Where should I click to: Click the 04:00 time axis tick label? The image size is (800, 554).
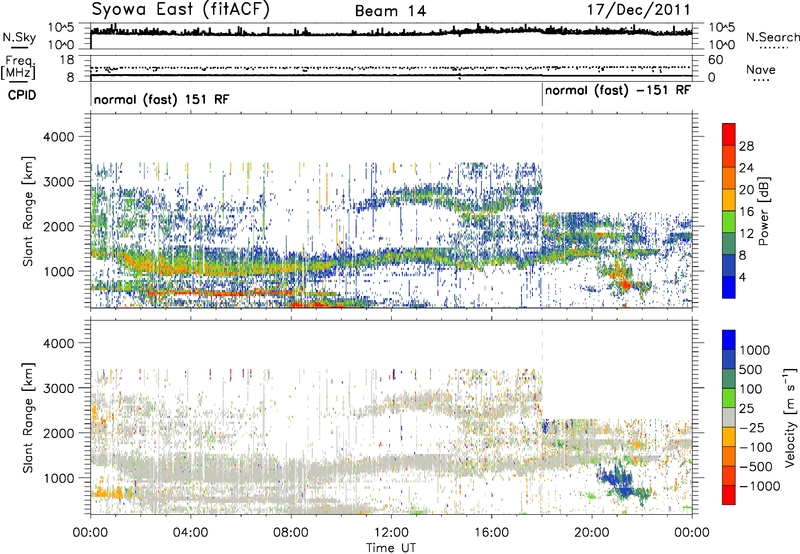click(190, 533)
